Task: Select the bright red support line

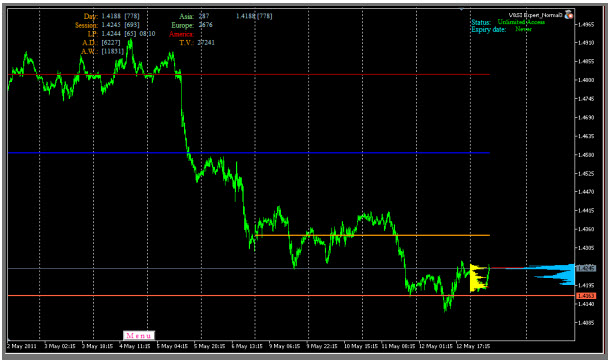Action: coord(291,296)
